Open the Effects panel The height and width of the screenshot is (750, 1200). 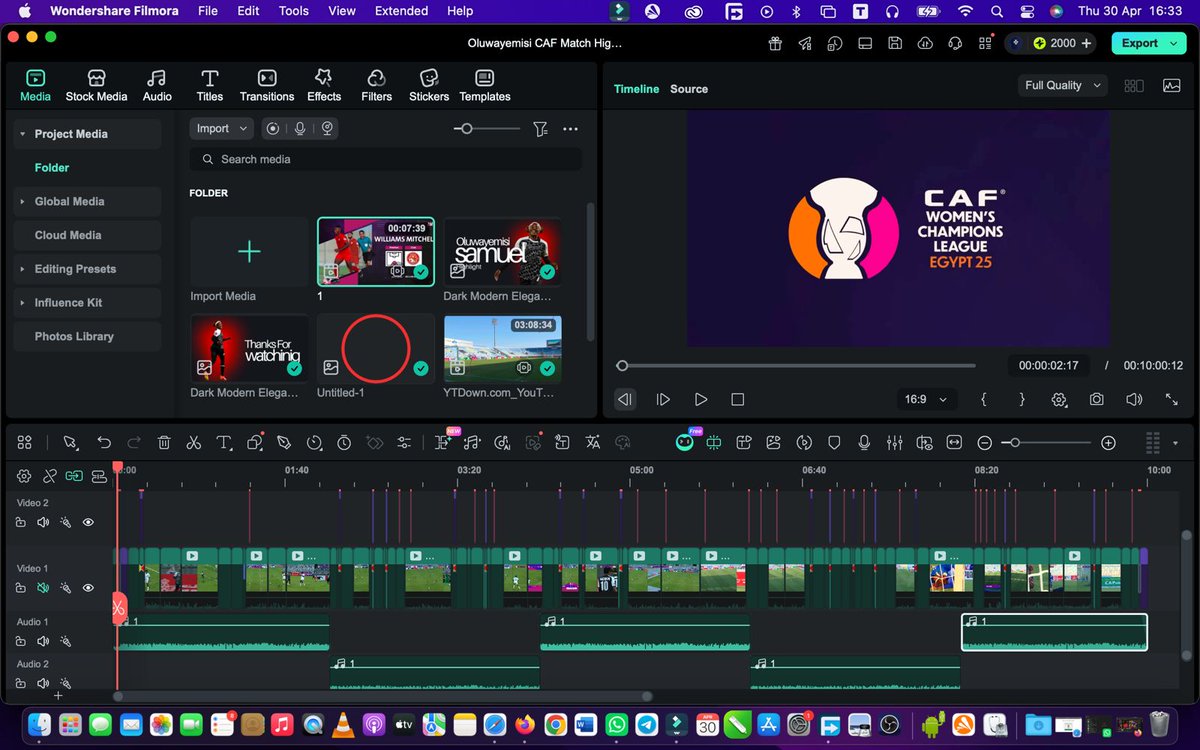pyautogui.click(x=324, y=86)
